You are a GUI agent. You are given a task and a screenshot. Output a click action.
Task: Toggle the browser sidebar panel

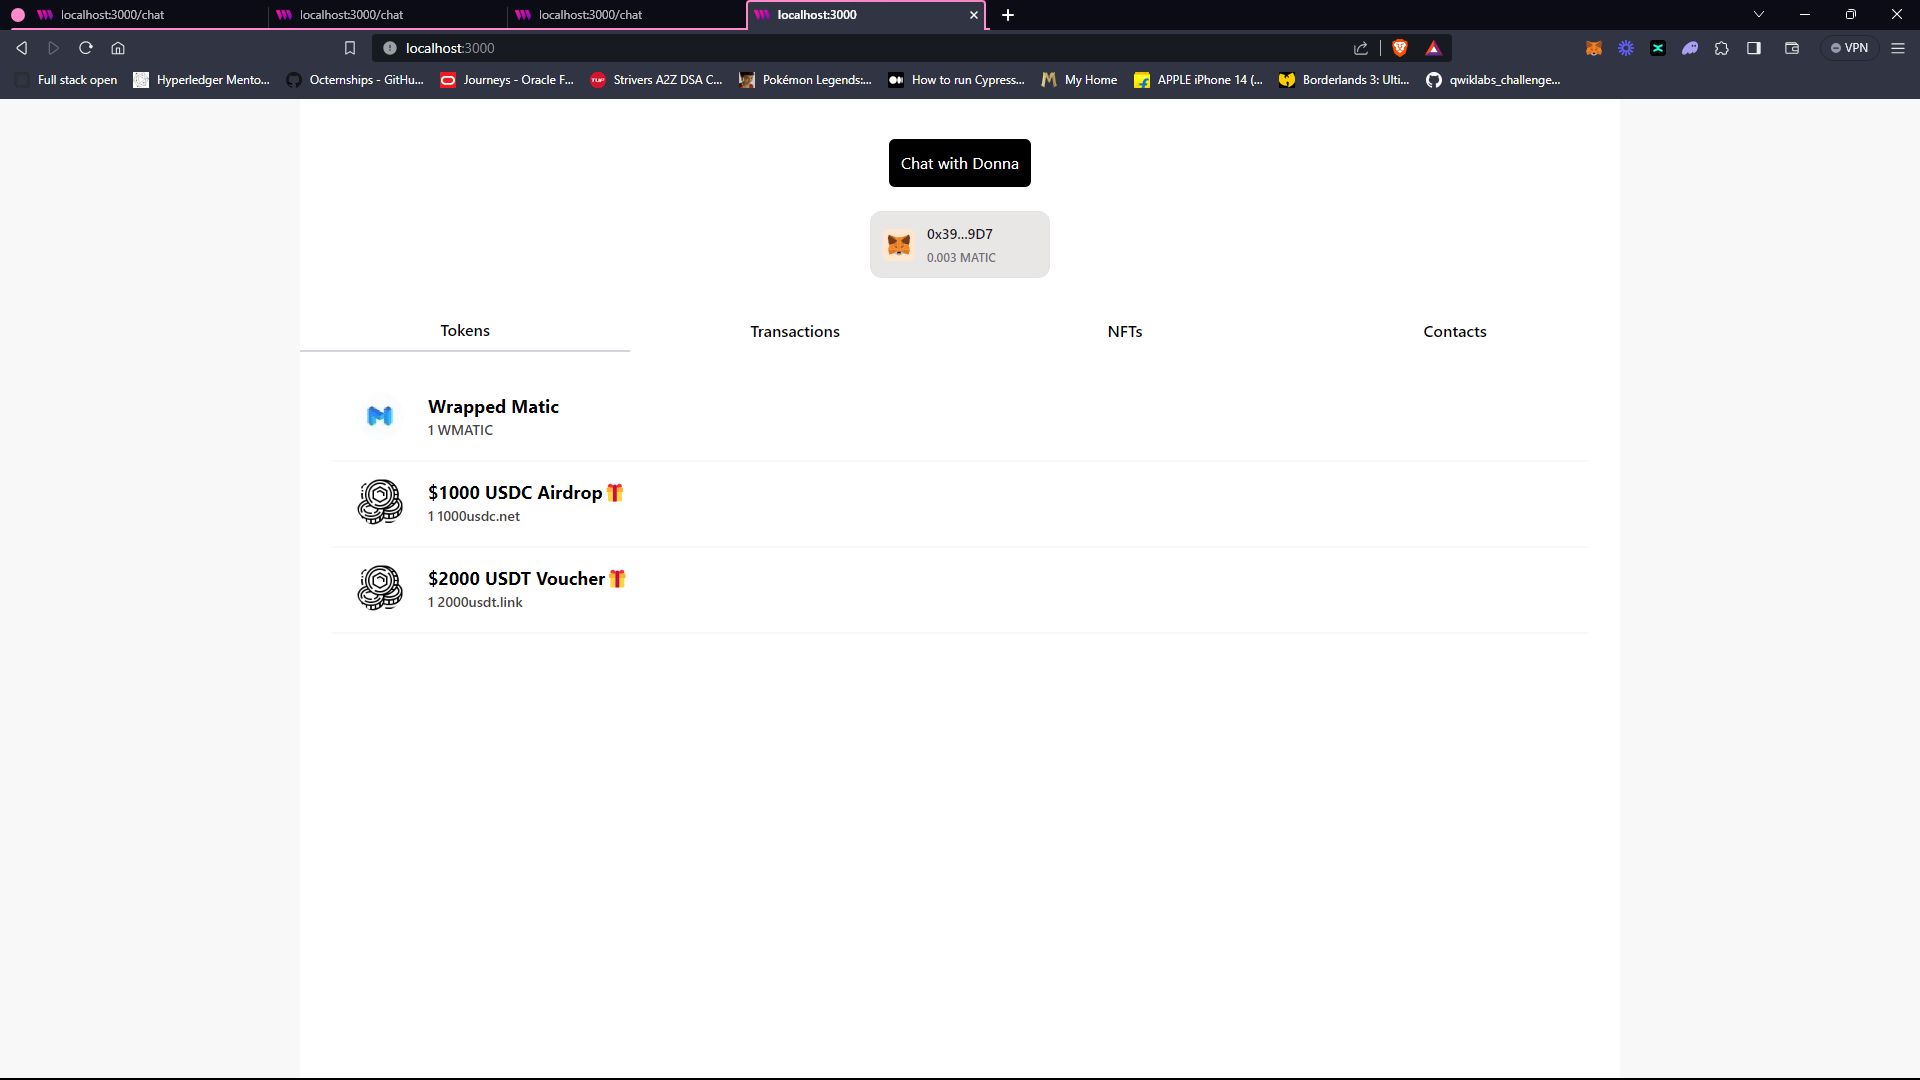click(1756, 49)
